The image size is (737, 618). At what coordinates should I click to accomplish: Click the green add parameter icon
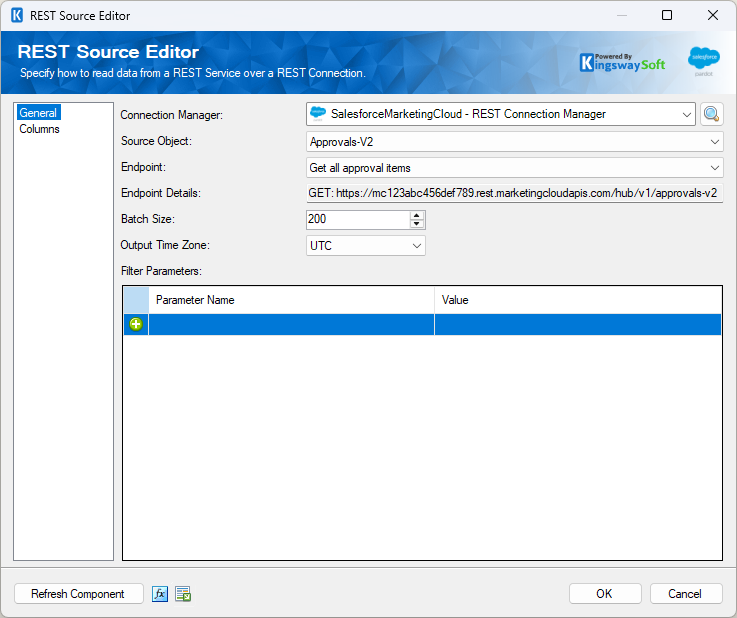click(x=136, y=324)
